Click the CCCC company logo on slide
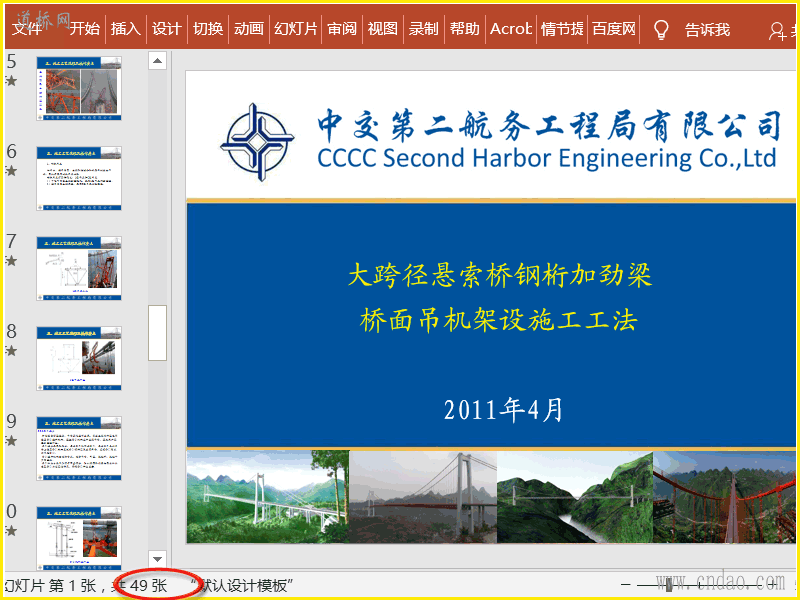Screen dimensions: 800x600 click(x=257, y=142)
